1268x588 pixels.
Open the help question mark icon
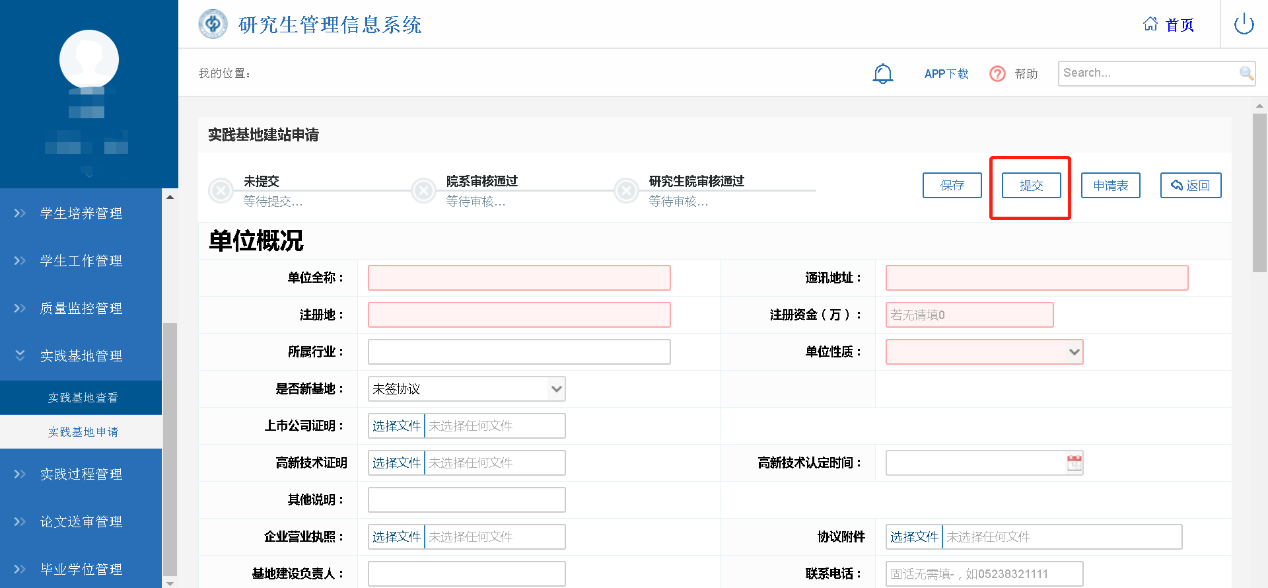[x=997, y=74]
